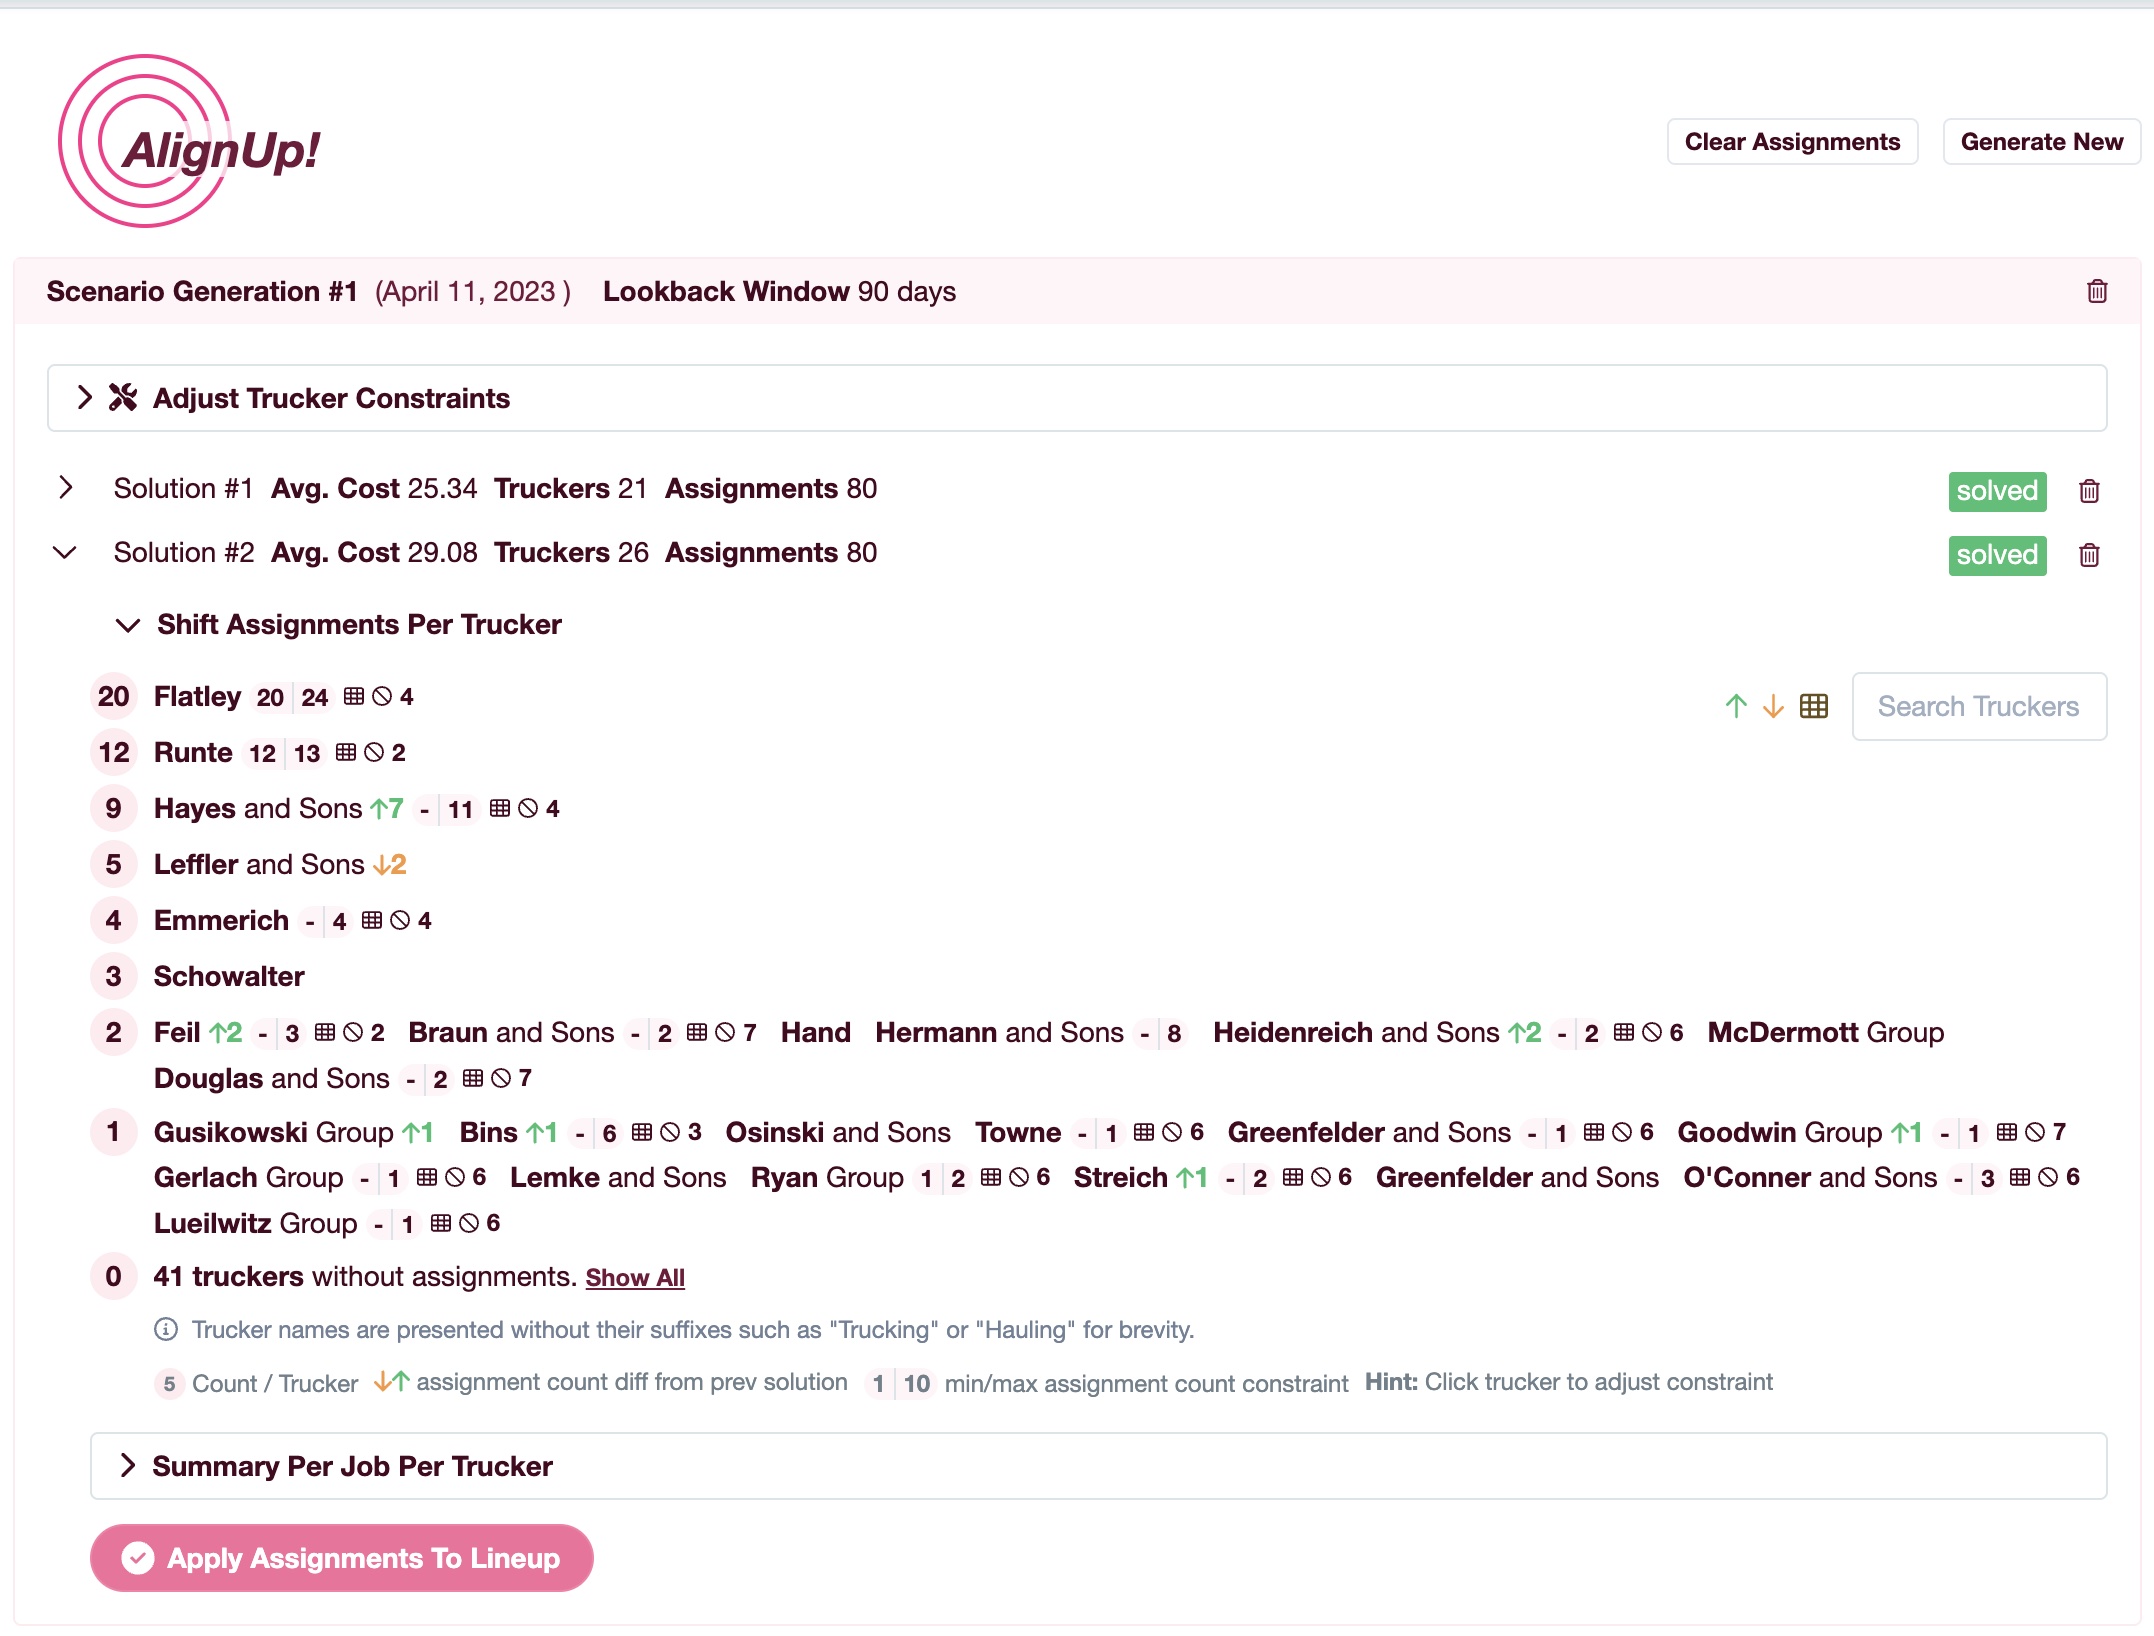Viewport: 2154px width, 1636px height.
Task: Select trucker Flatley to adjust constraint
Action: [197, 696]
